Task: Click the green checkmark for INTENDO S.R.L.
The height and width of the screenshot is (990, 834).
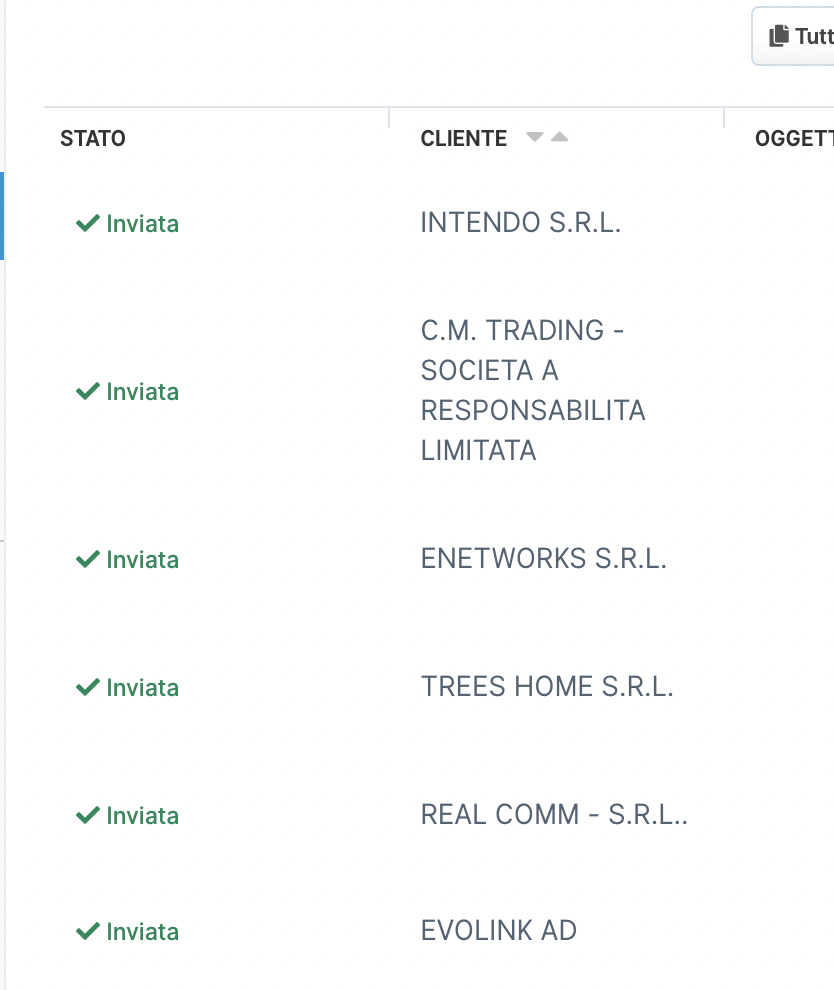Action: coord(88,223)
